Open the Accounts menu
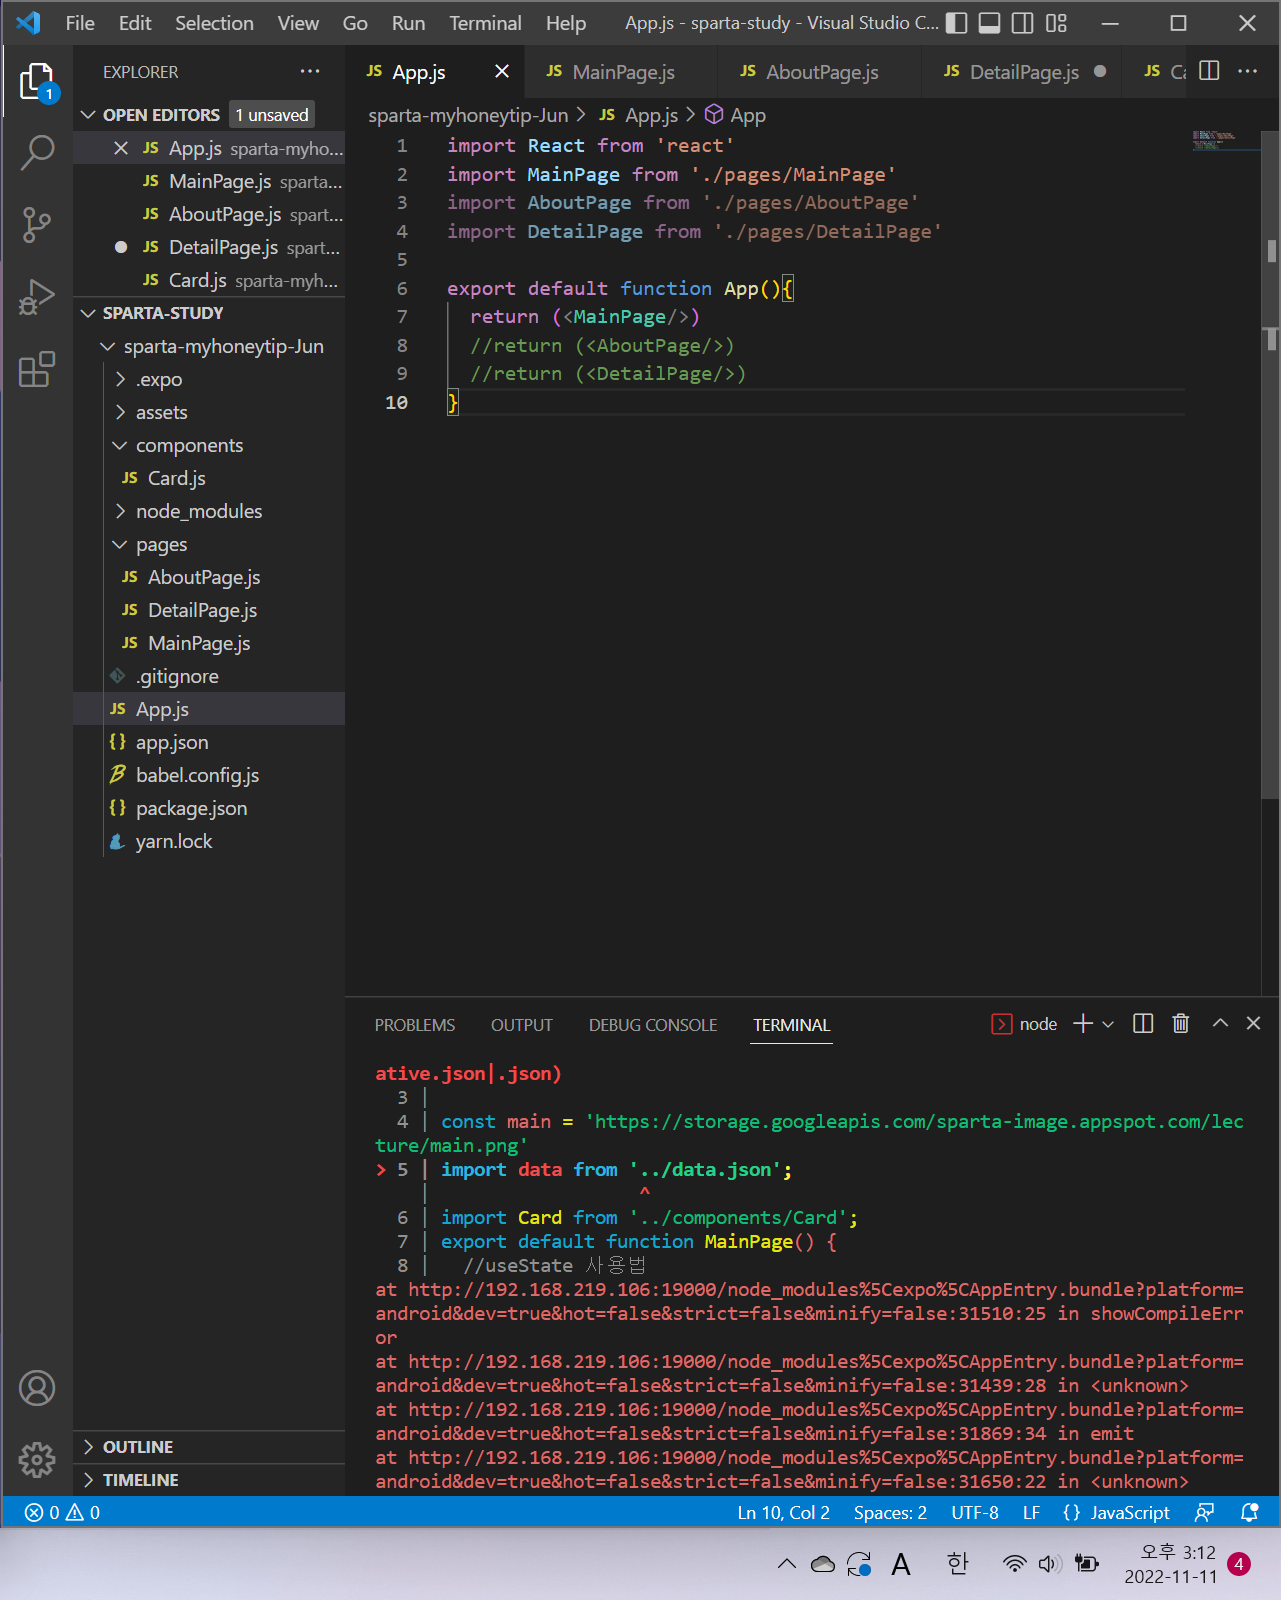The height and width of the screenshot is (1600, 1281). click(x=37, y=1388)
